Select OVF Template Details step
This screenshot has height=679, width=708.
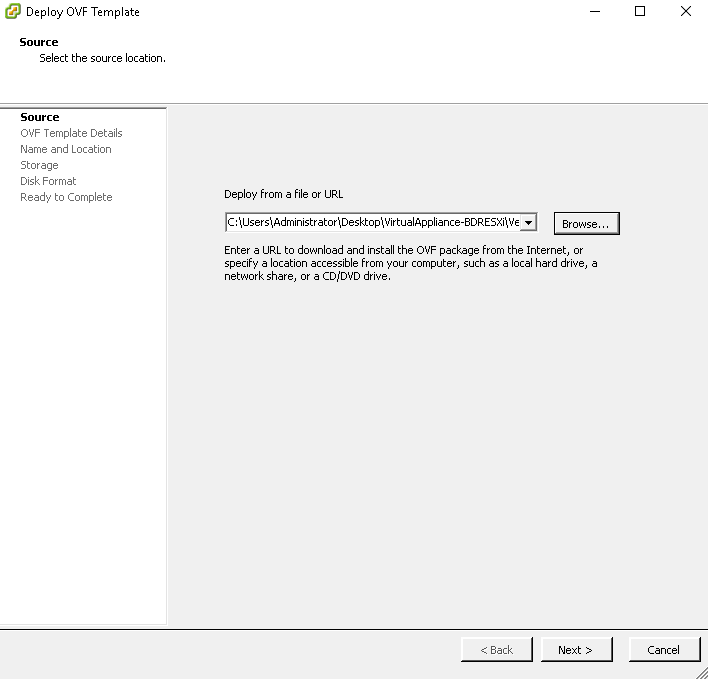(71, 133)
